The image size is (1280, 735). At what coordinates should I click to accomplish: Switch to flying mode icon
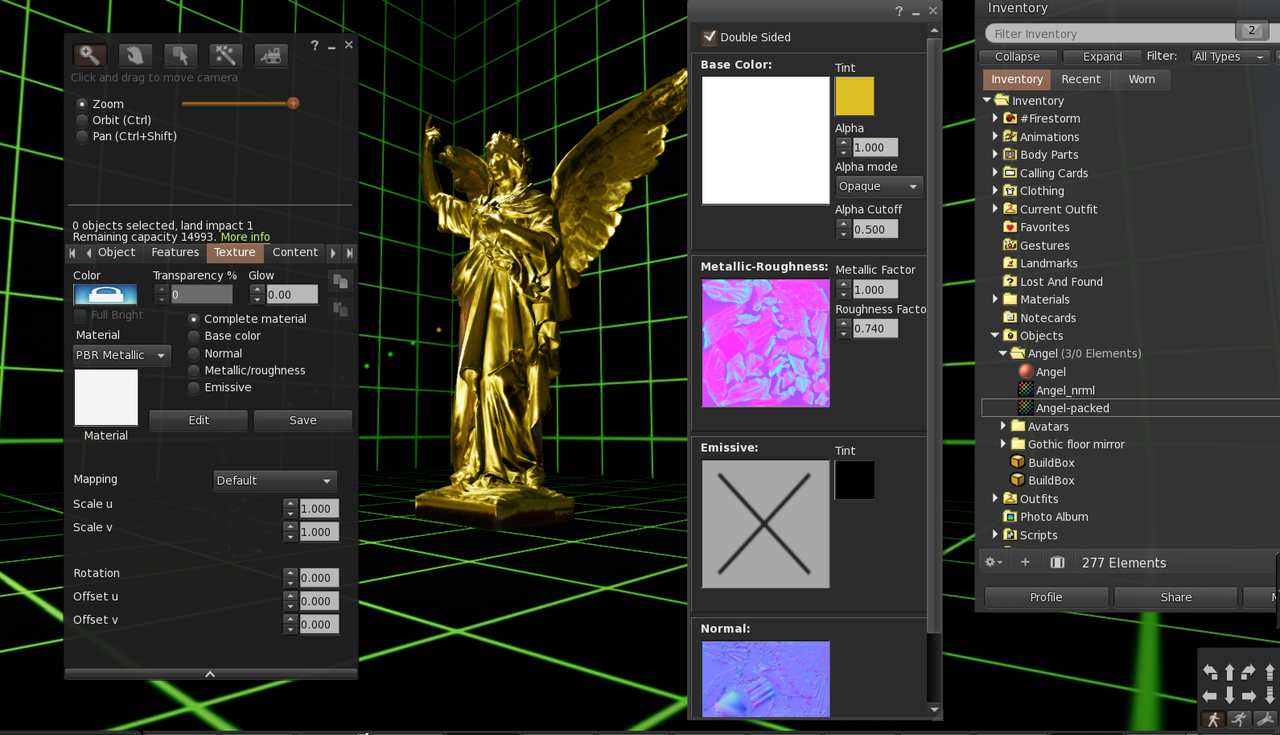[x=1265, y=719]
